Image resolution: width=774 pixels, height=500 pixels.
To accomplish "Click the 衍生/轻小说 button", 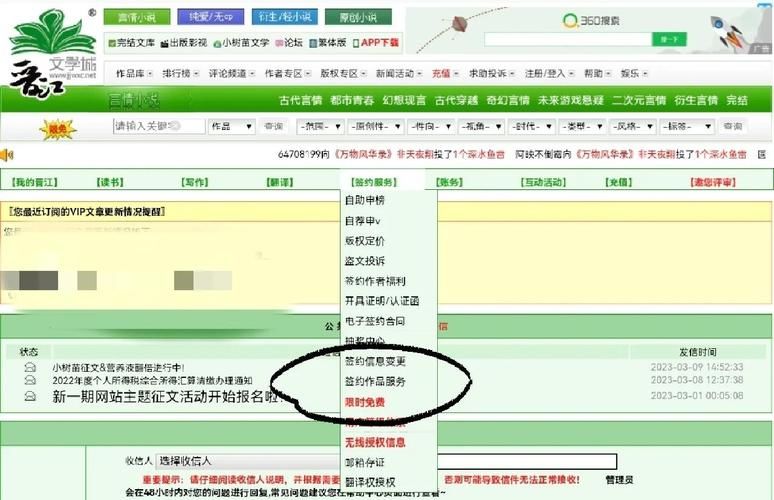I will coord(285,17).
